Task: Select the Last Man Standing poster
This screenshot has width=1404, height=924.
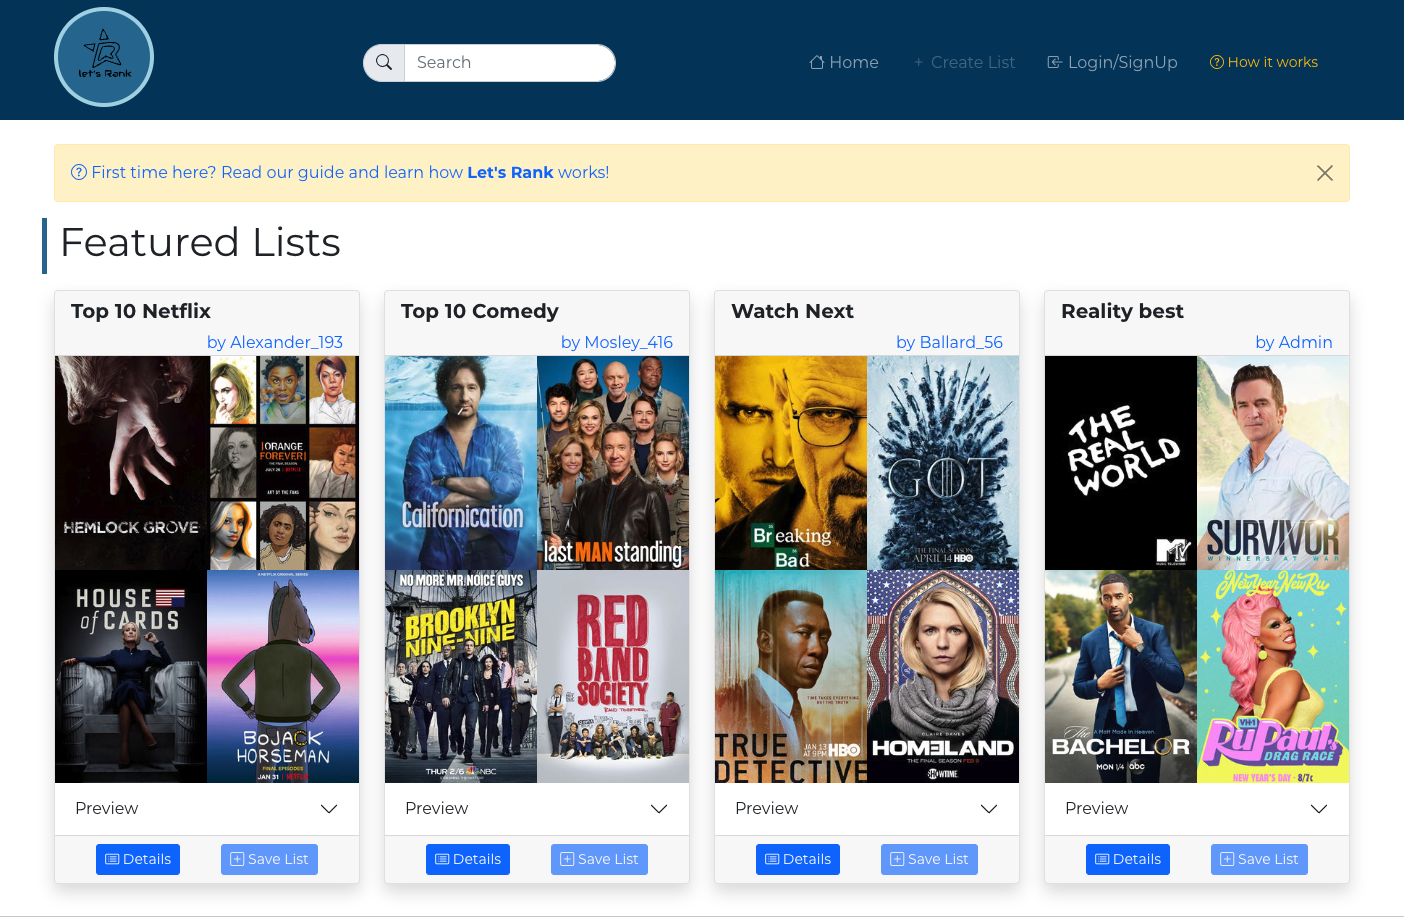Action: point(613,463)
